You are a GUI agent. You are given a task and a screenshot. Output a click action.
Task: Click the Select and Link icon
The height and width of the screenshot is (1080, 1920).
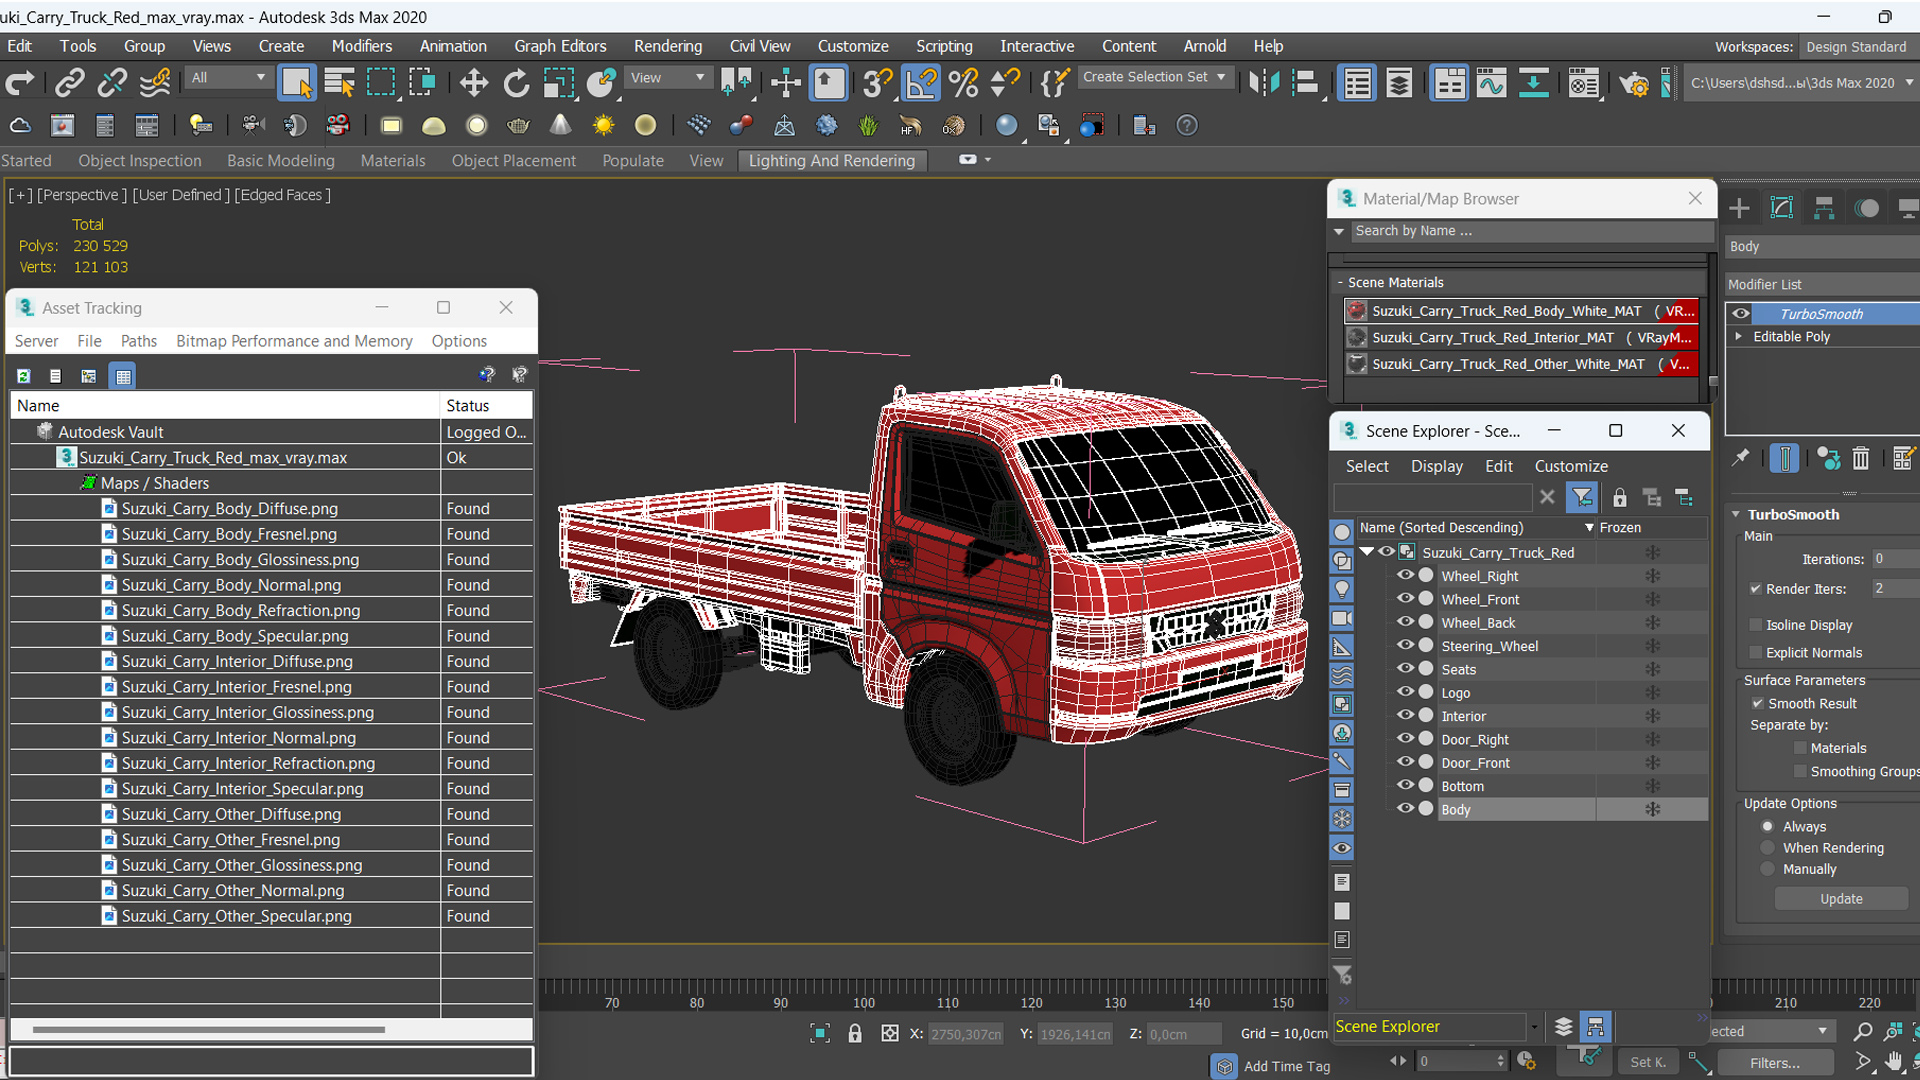click(69, 83)
